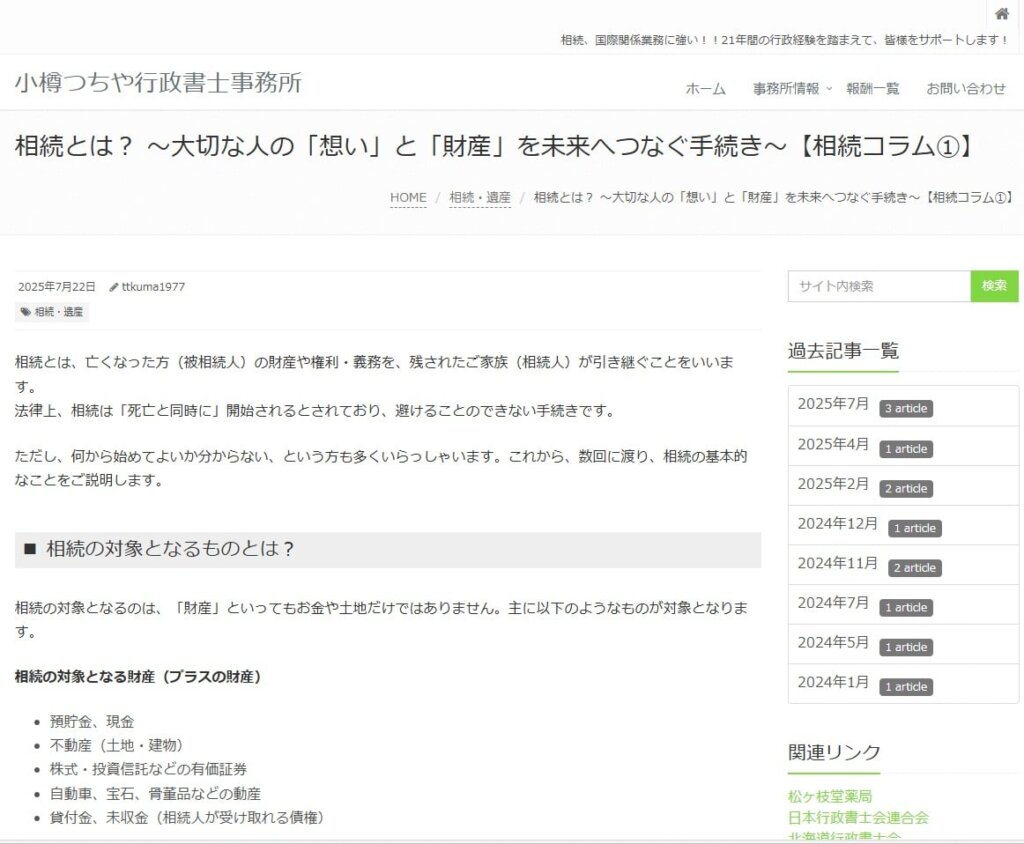Open the 報酬一覧 menu item
Image resolution: width=1024 pixels, height=844 pixels.
tap(872, 89)
